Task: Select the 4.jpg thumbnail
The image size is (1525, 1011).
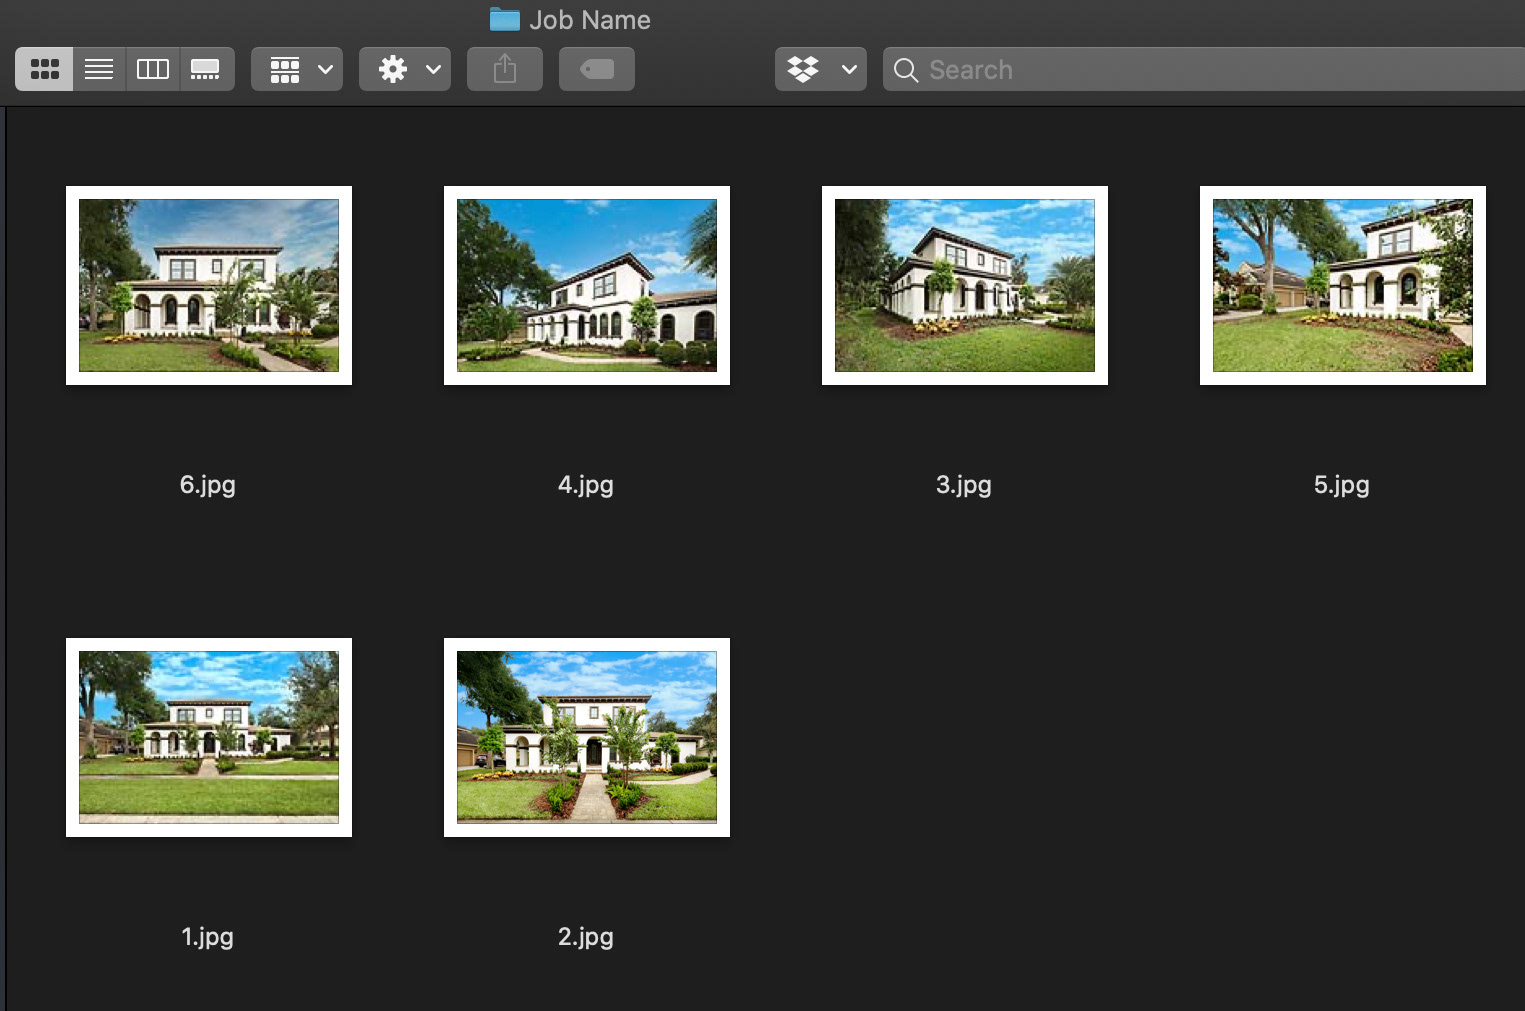Action: click(x=587, y=285)
